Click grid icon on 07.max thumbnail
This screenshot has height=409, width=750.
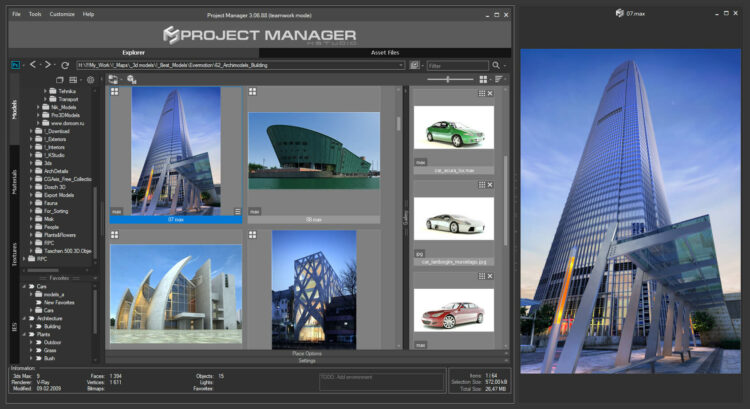115,91
